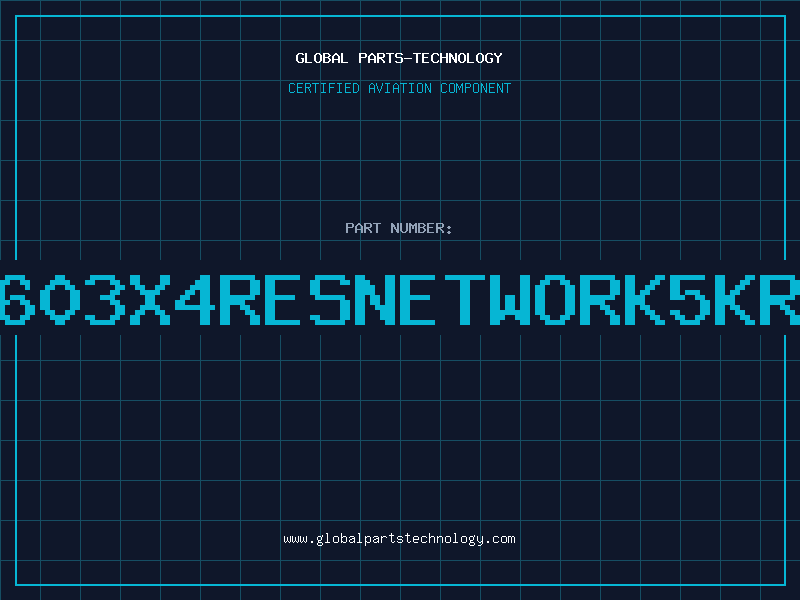Click the large part number 603X4RESNETWORK5KR

400,299
